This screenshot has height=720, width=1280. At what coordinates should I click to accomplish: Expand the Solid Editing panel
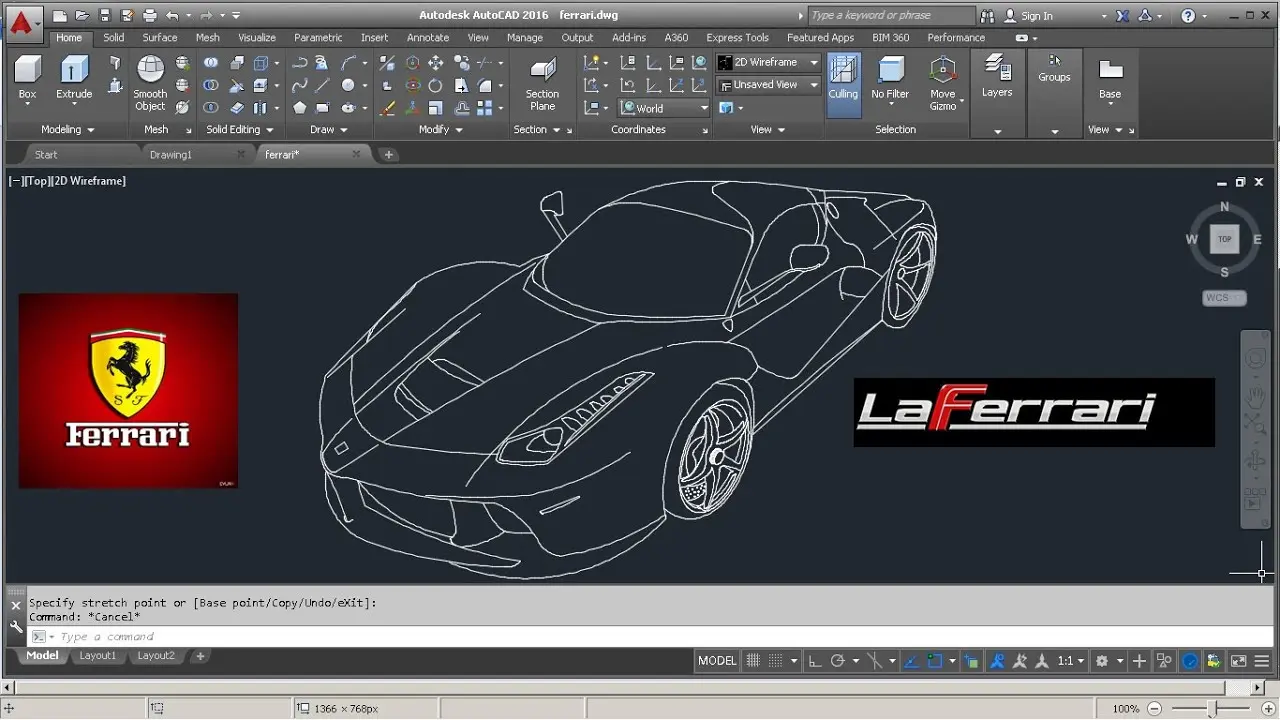tap(240, 130)
